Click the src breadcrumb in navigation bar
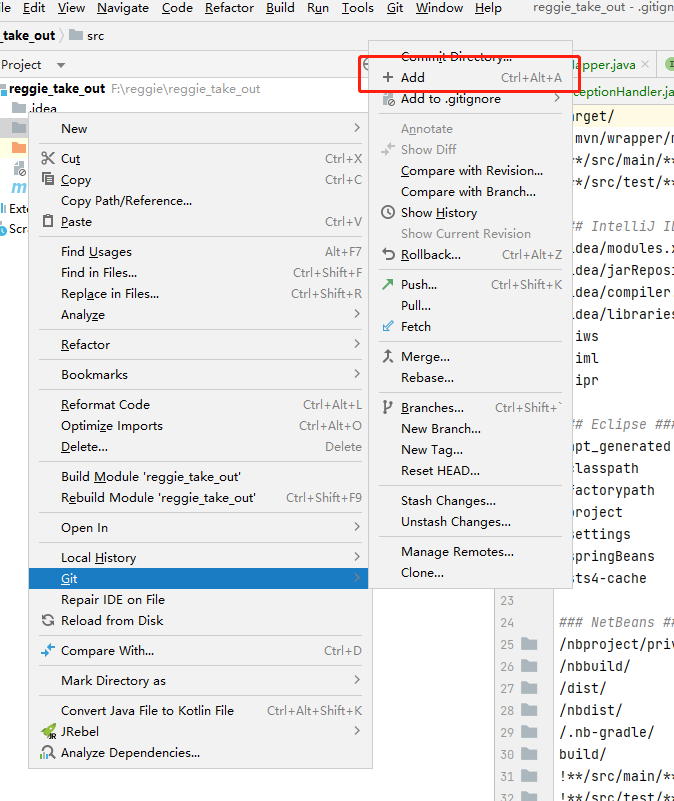This screenshot has width=674, height=801. click(95, 35)
